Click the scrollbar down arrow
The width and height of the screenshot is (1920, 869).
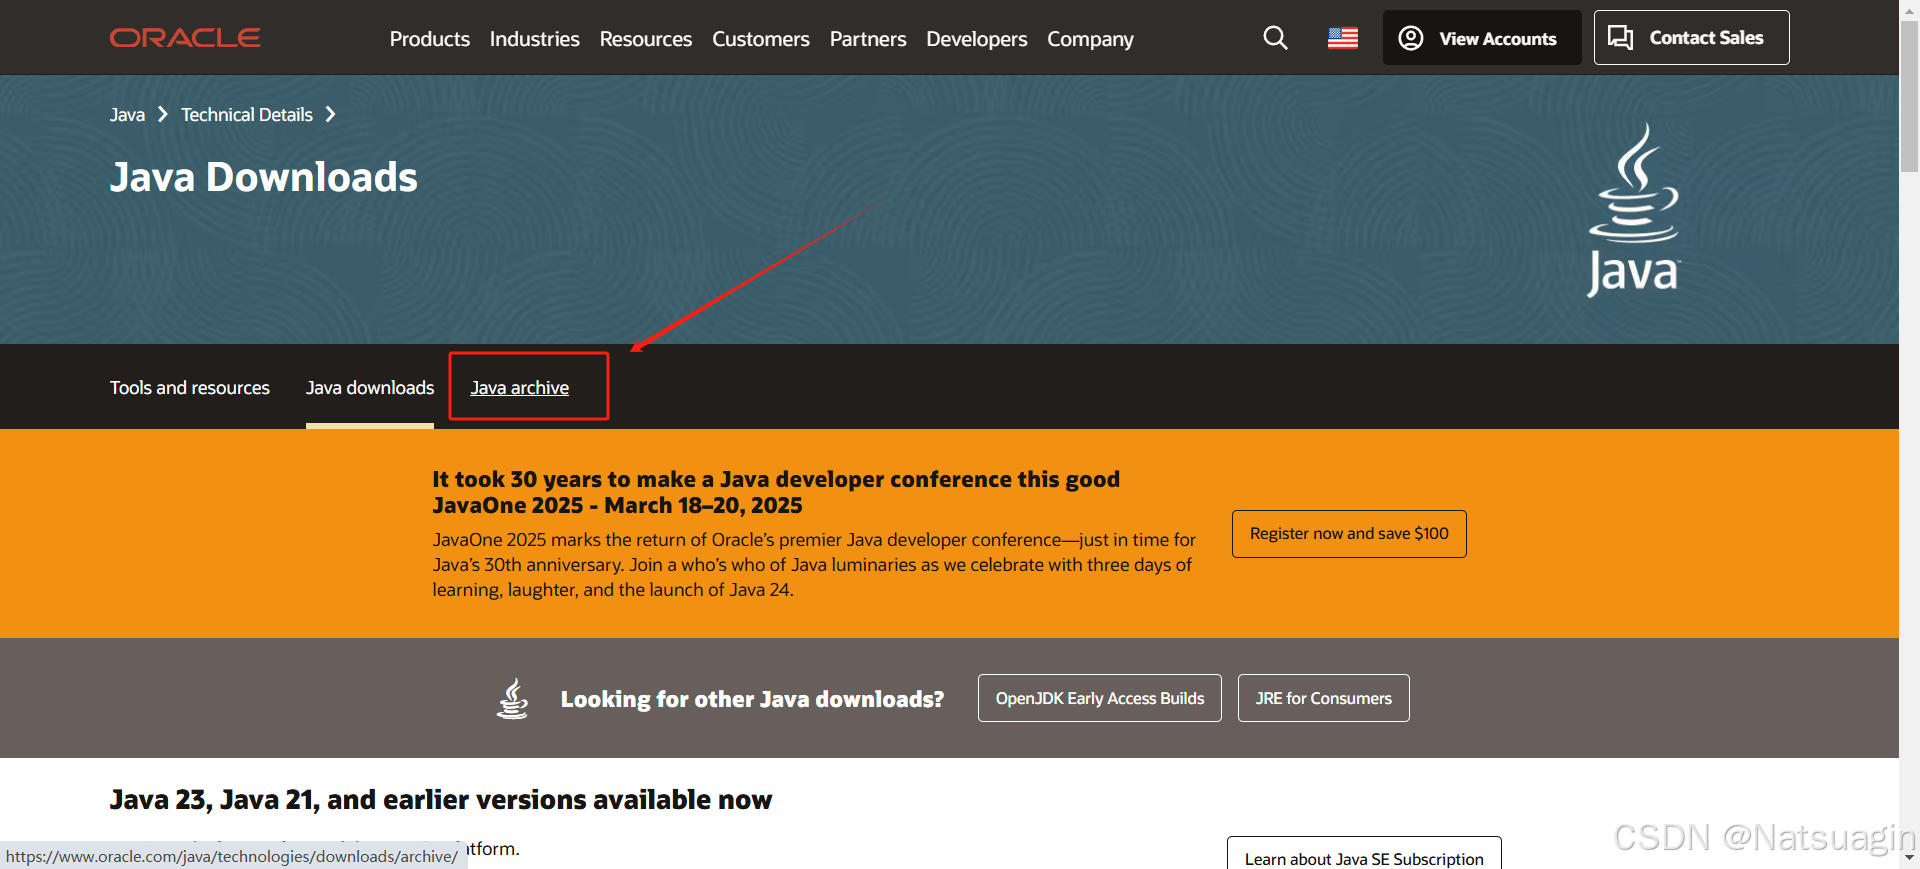pyautogui.click(x=1910, y=859)
